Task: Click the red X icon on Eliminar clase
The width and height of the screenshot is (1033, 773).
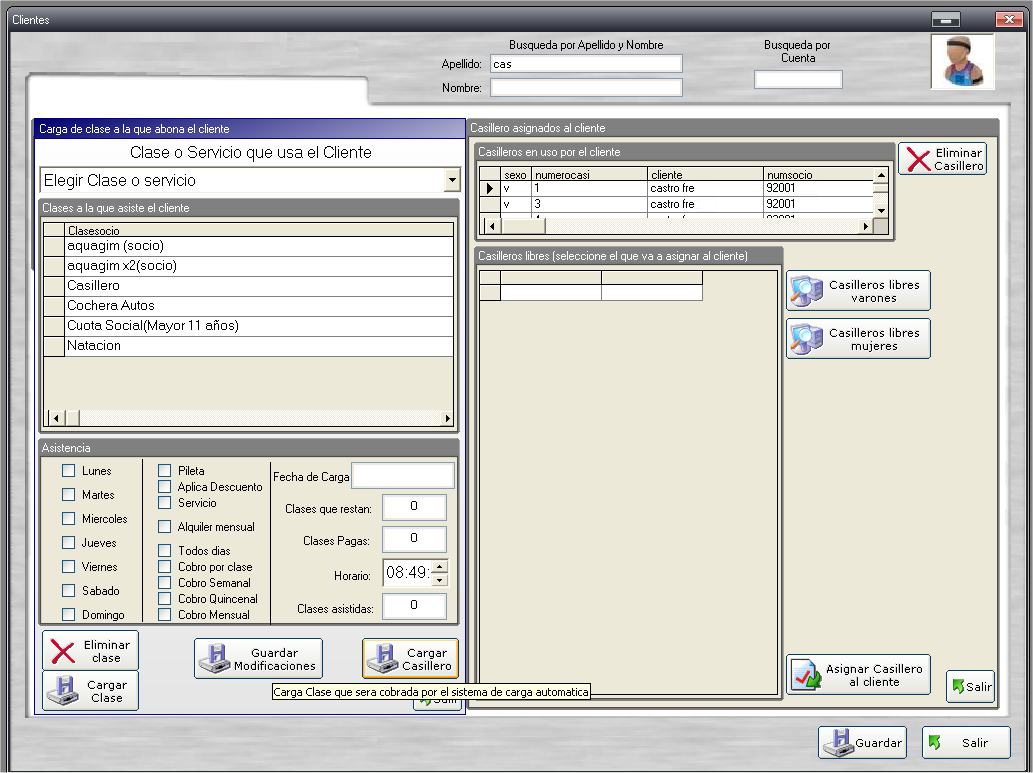Action: pos(63,652)
